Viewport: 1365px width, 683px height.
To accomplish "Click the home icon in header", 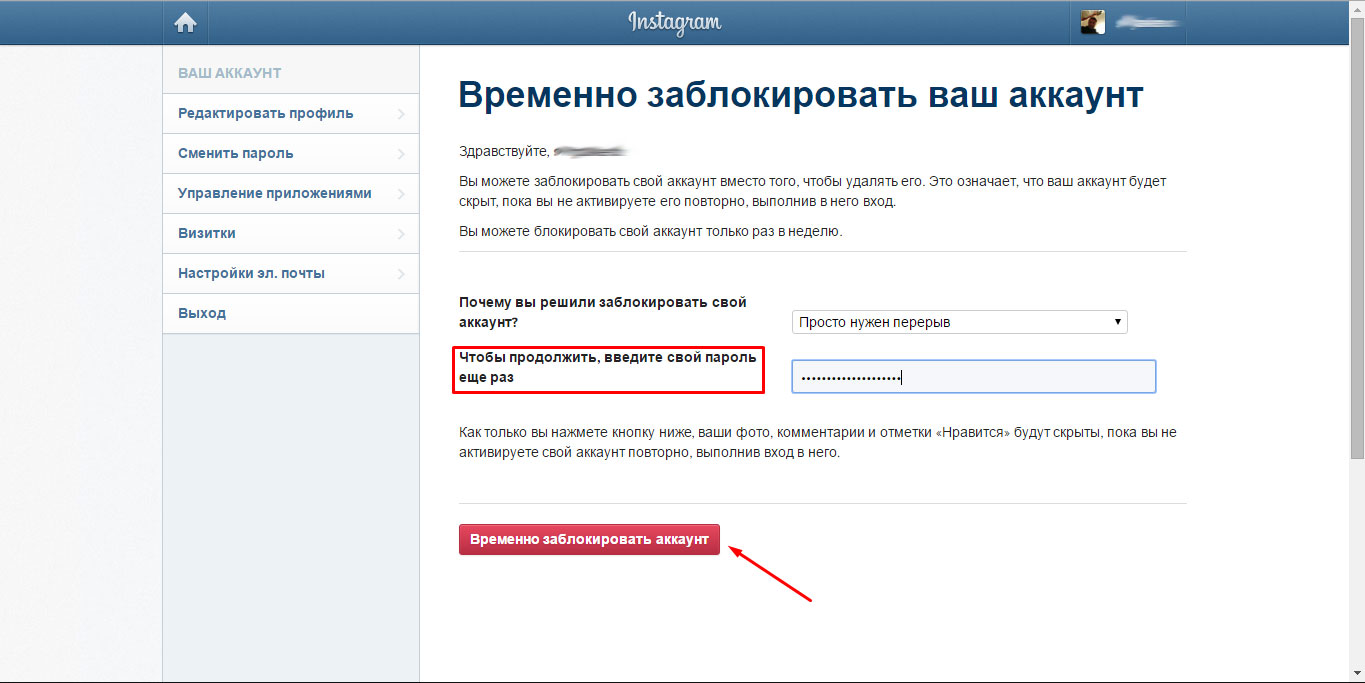I will coord(185,23).
